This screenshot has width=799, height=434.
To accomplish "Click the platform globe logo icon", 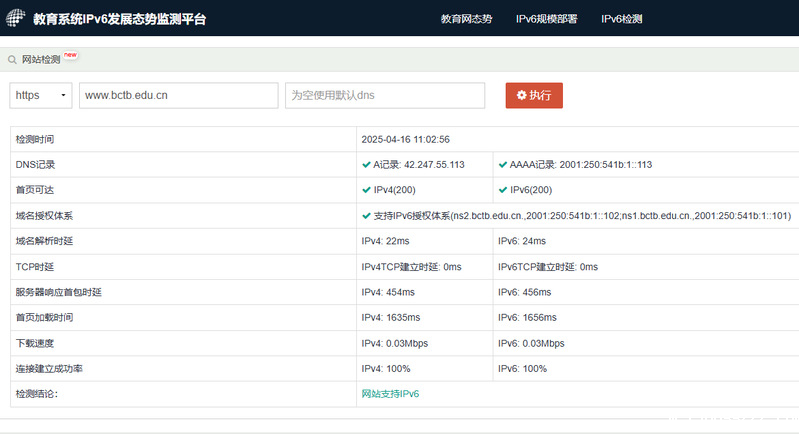I will [x=16, y=18].
